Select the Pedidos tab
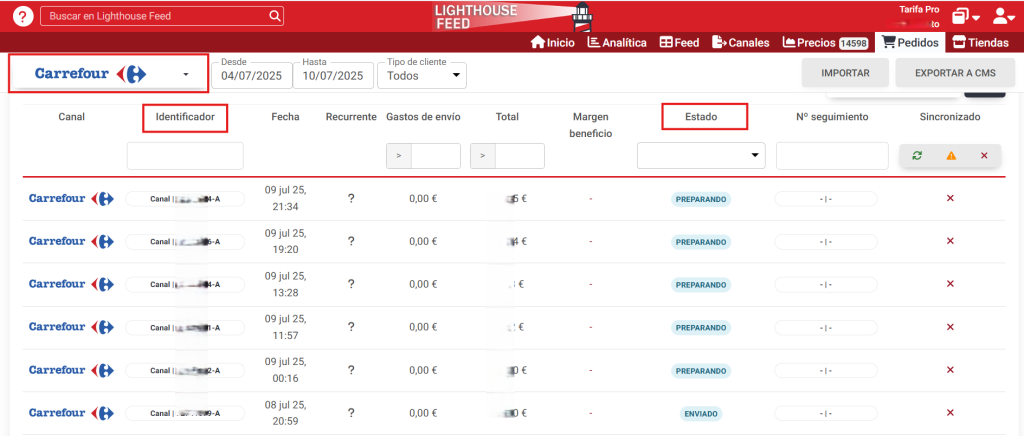The image size is (1024, 436). (910, 42)
